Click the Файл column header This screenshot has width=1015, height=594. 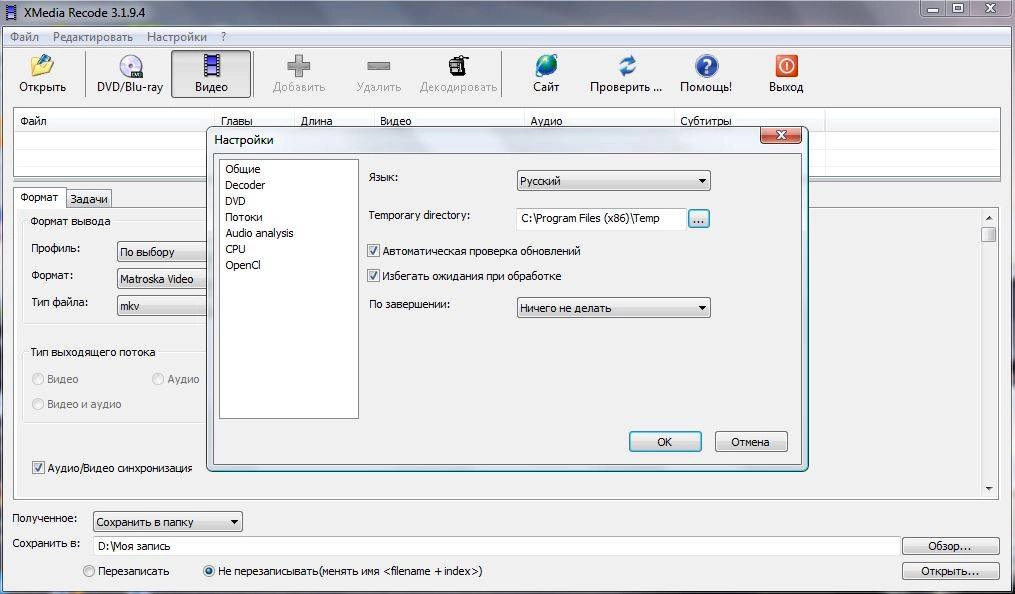coord(114,121)
